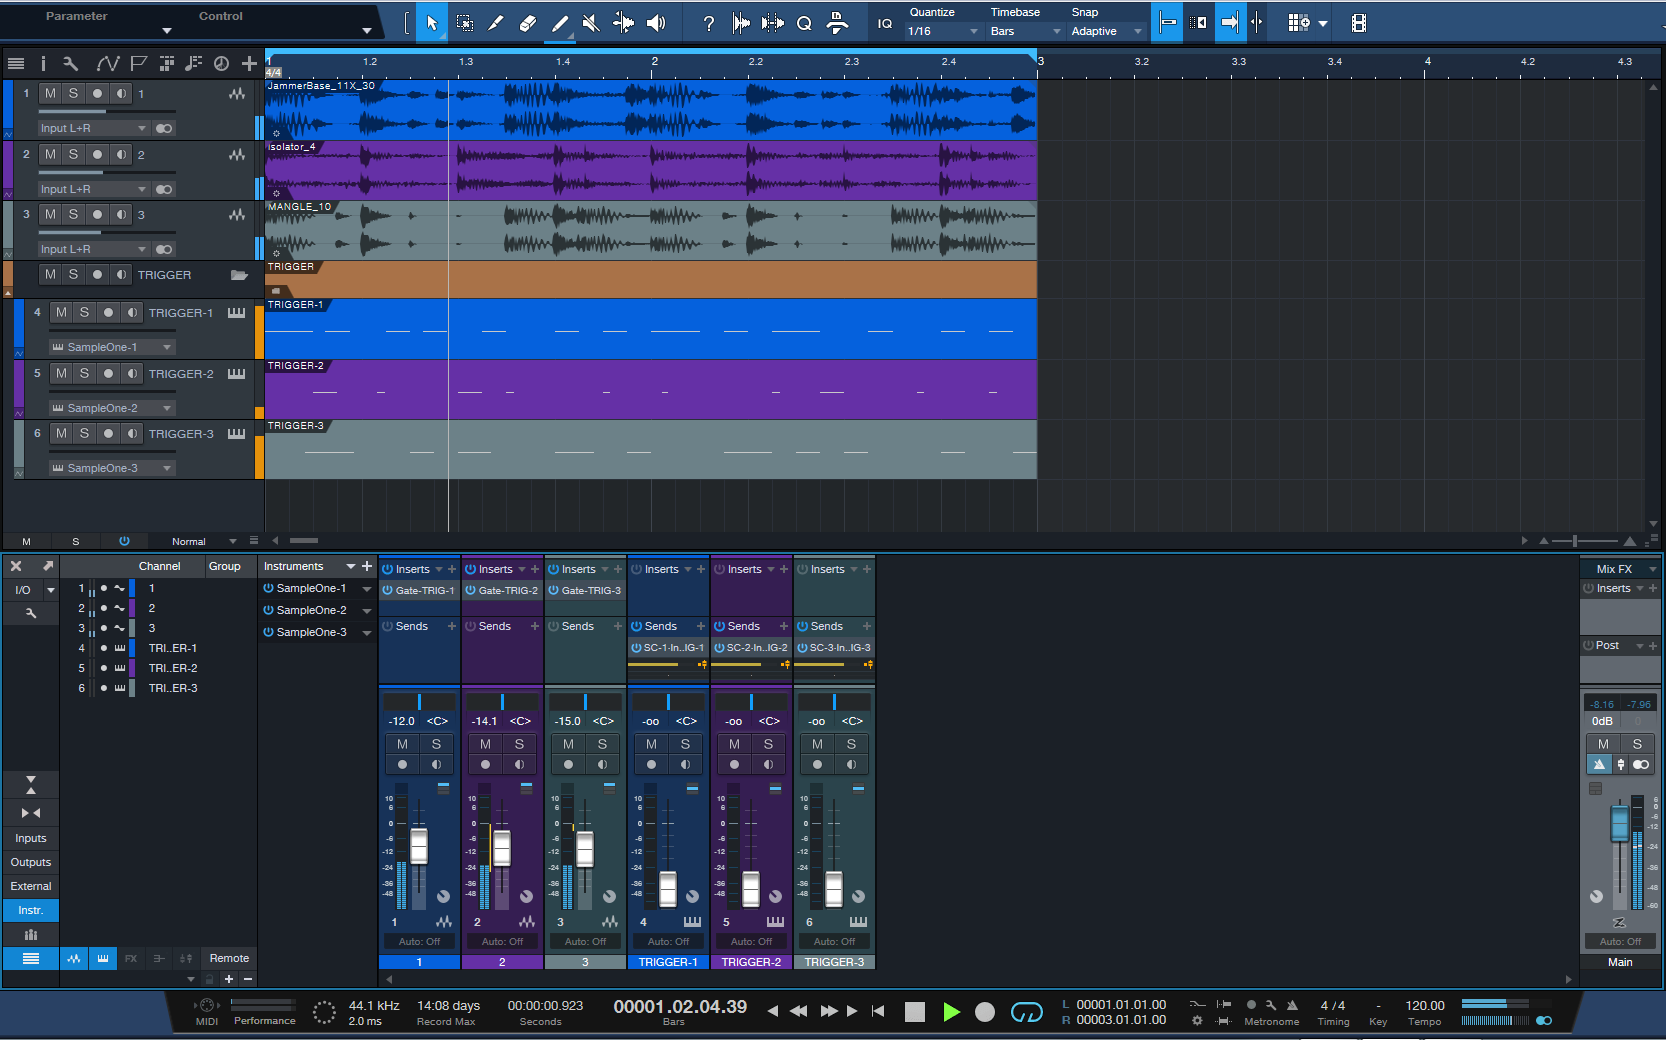
Task: Select the Split tool
Action: click(496, 23)
